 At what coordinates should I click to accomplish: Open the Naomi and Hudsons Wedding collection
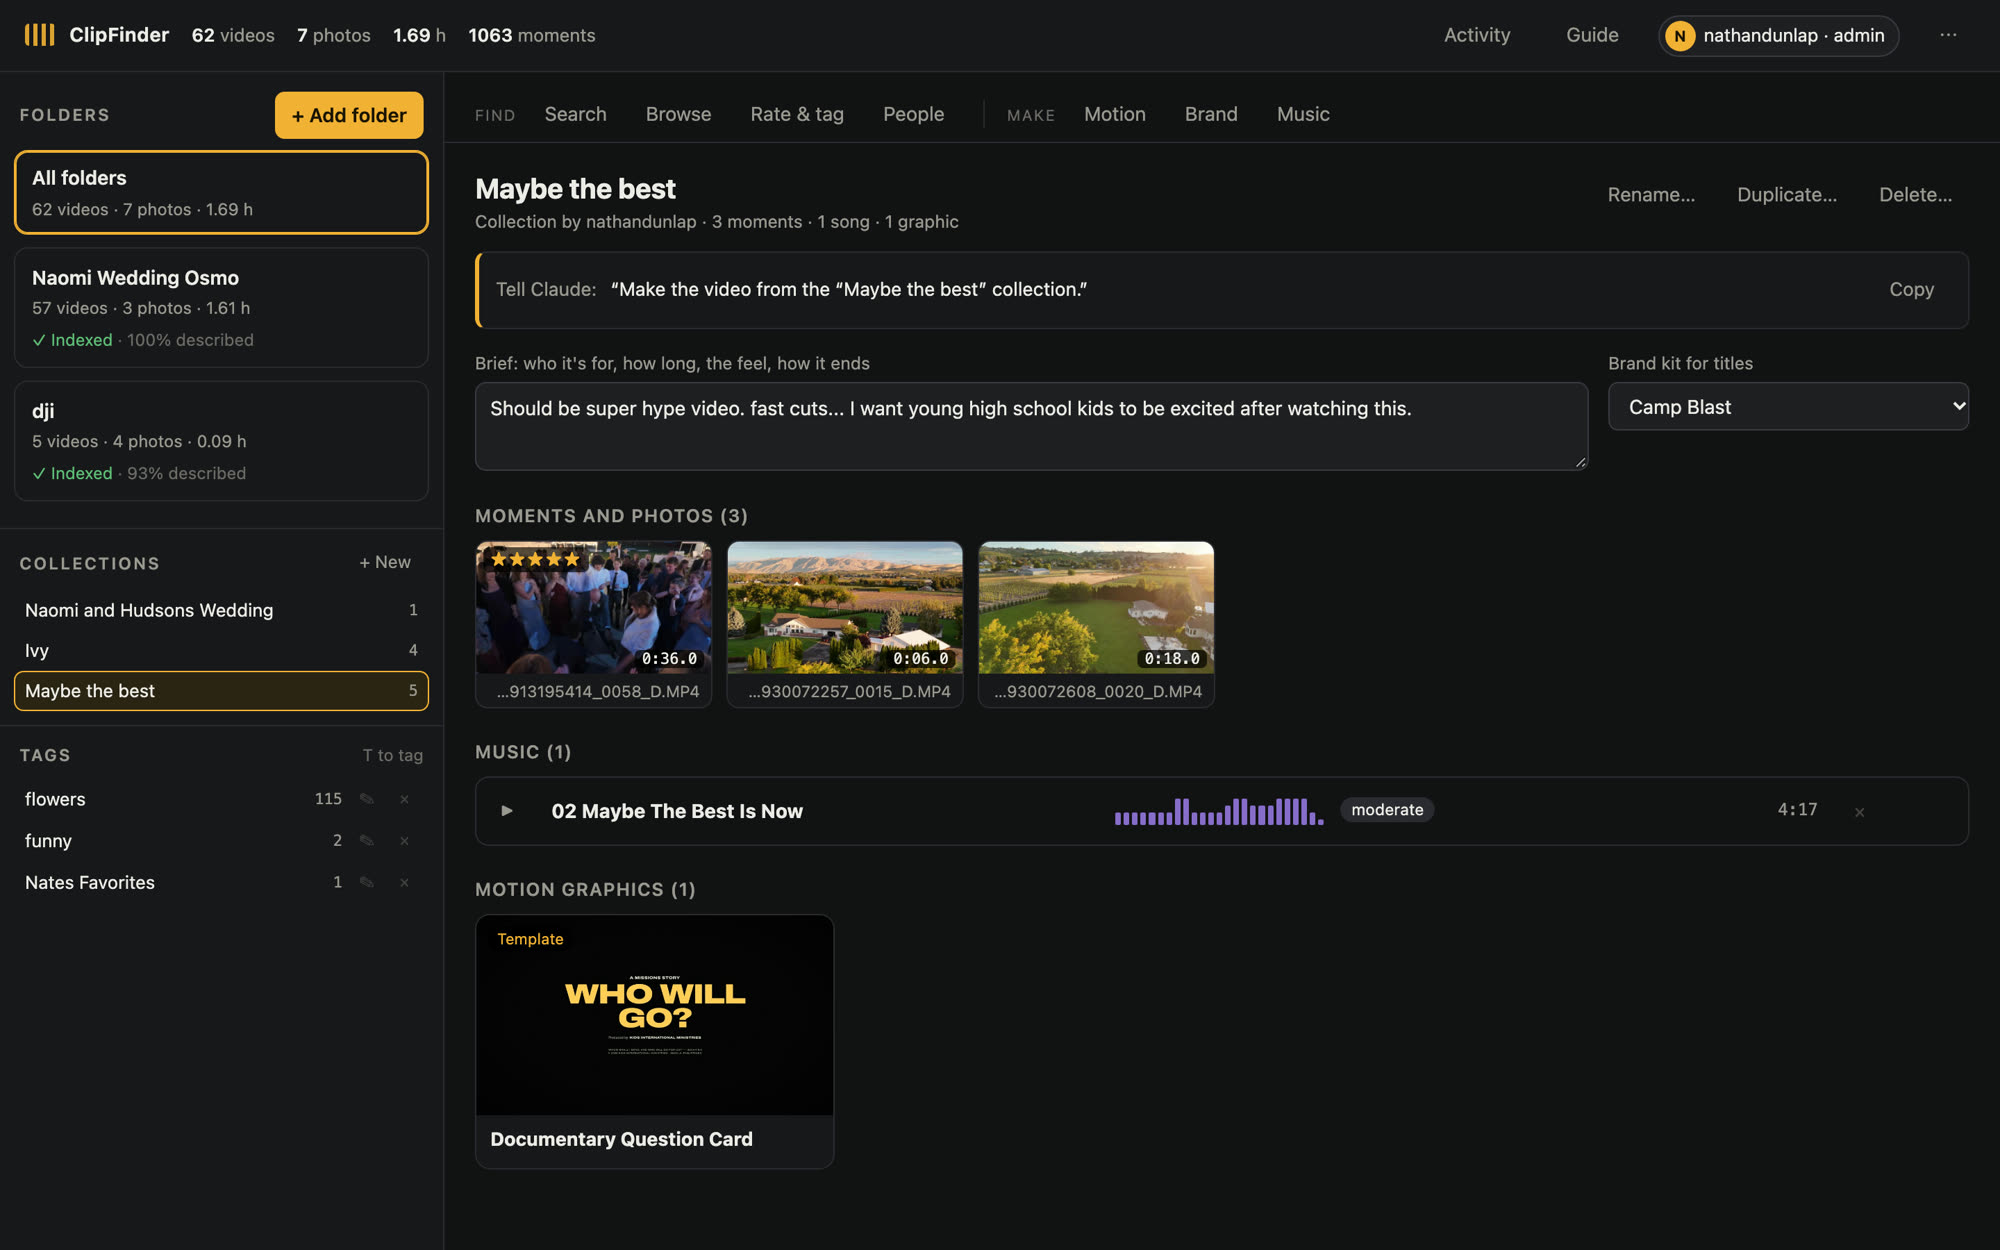[221, 610]
